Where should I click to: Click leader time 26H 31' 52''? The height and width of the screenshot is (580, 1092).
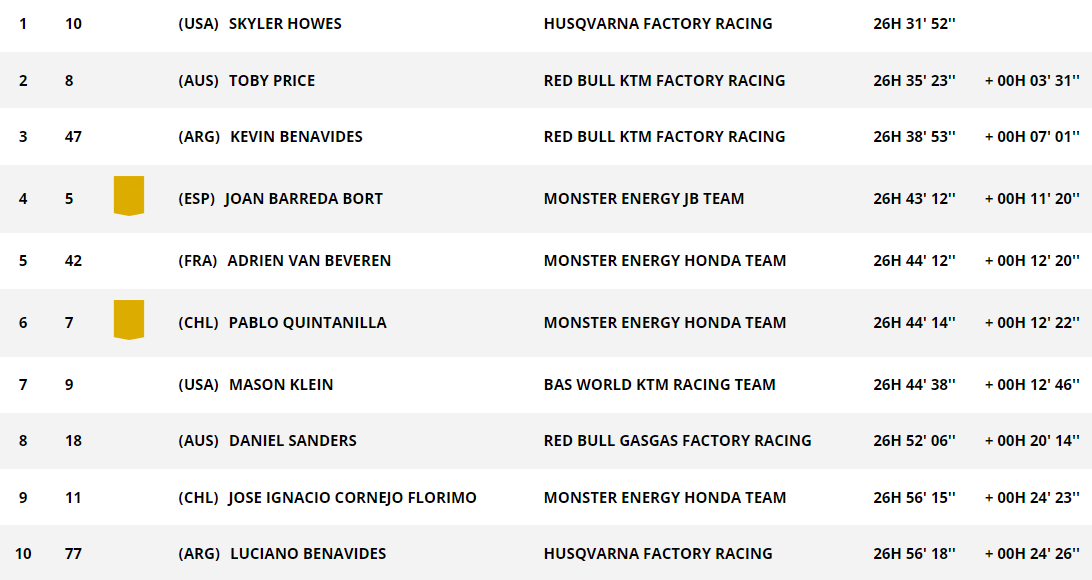[x=914, y=24]
